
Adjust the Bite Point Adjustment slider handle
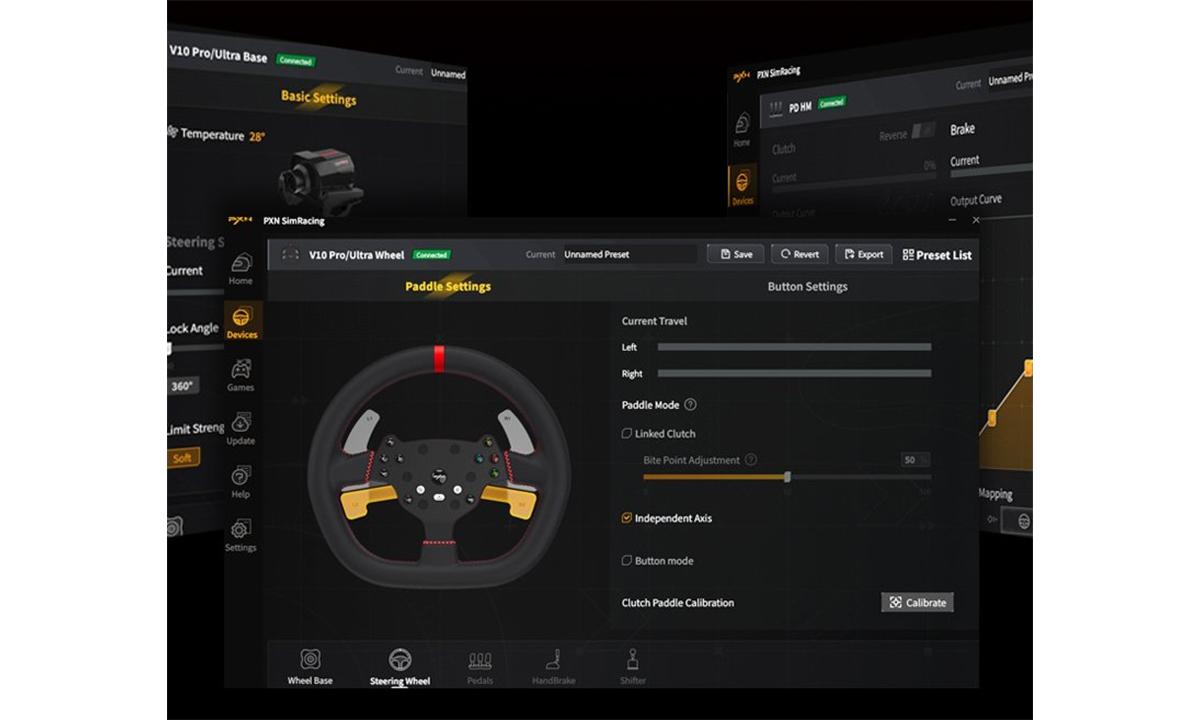pyautogui.click(x=788, y=478)
